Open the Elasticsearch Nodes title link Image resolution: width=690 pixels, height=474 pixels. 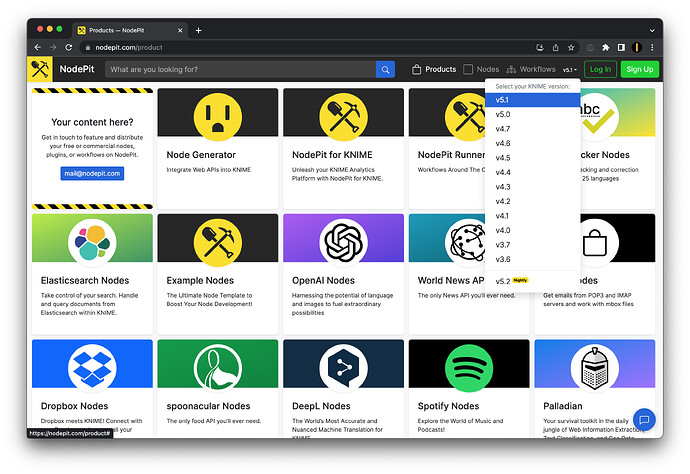point(85,281)
